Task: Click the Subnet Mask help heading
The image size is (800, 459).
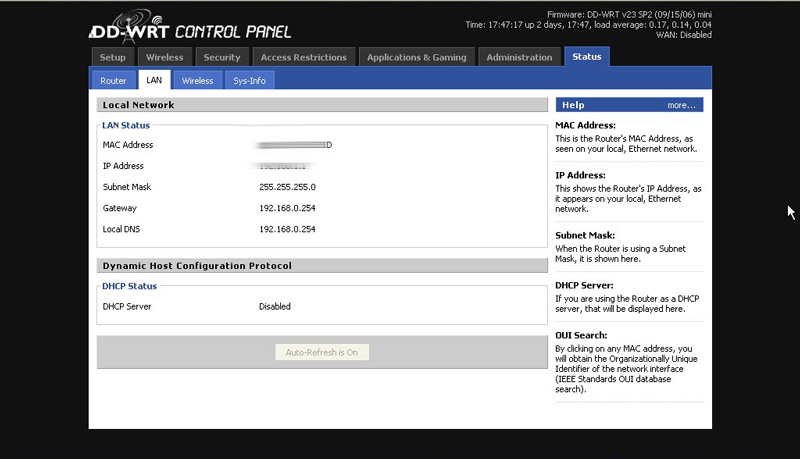Action: (x=585, y=235)
